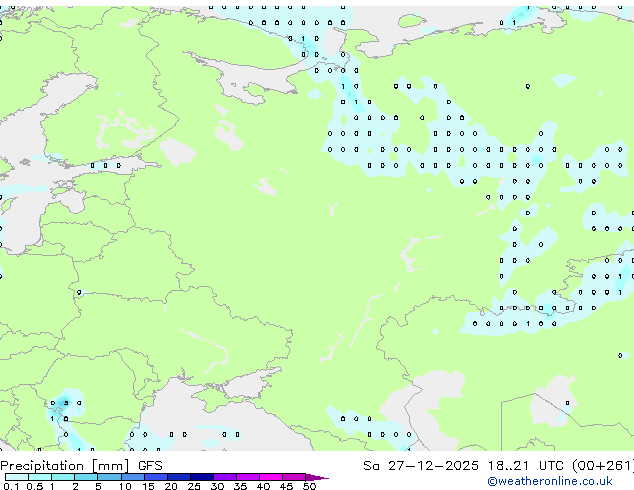The width and height of the screenshot is (634, 490).
Task: Pick the 25–30 mm dark navy legend box
Action: pos(202,477)
